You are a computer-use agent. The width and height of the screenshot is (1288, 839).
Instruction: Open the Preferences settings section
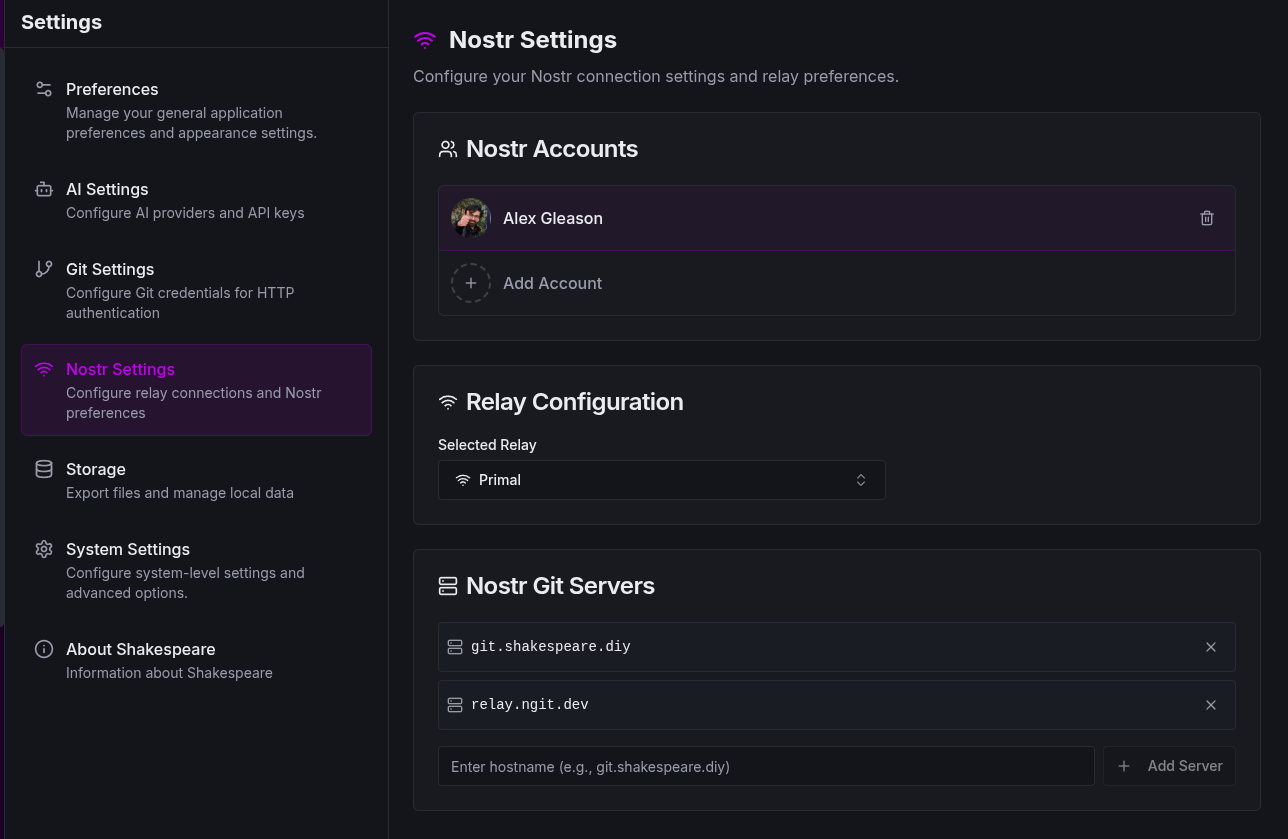tap(112, 90)
